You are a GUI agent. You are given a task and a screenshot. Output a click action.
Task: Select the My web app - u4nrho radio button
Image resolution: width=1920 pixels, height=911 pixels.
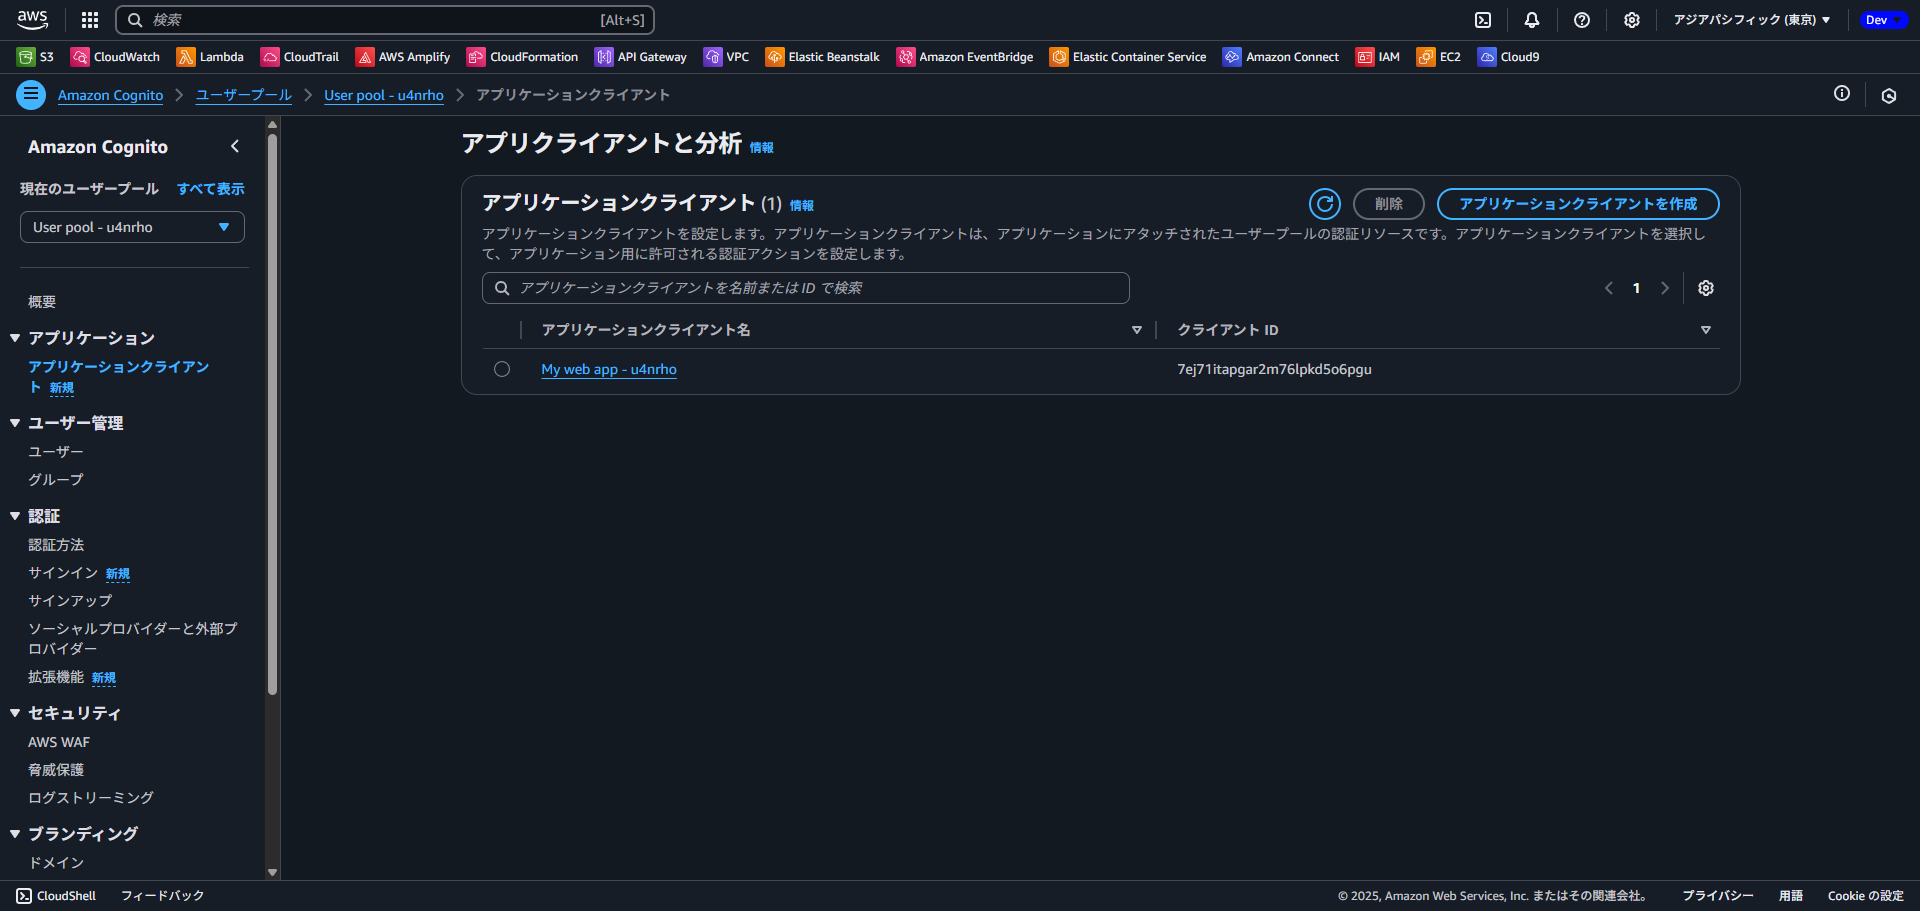502,369
